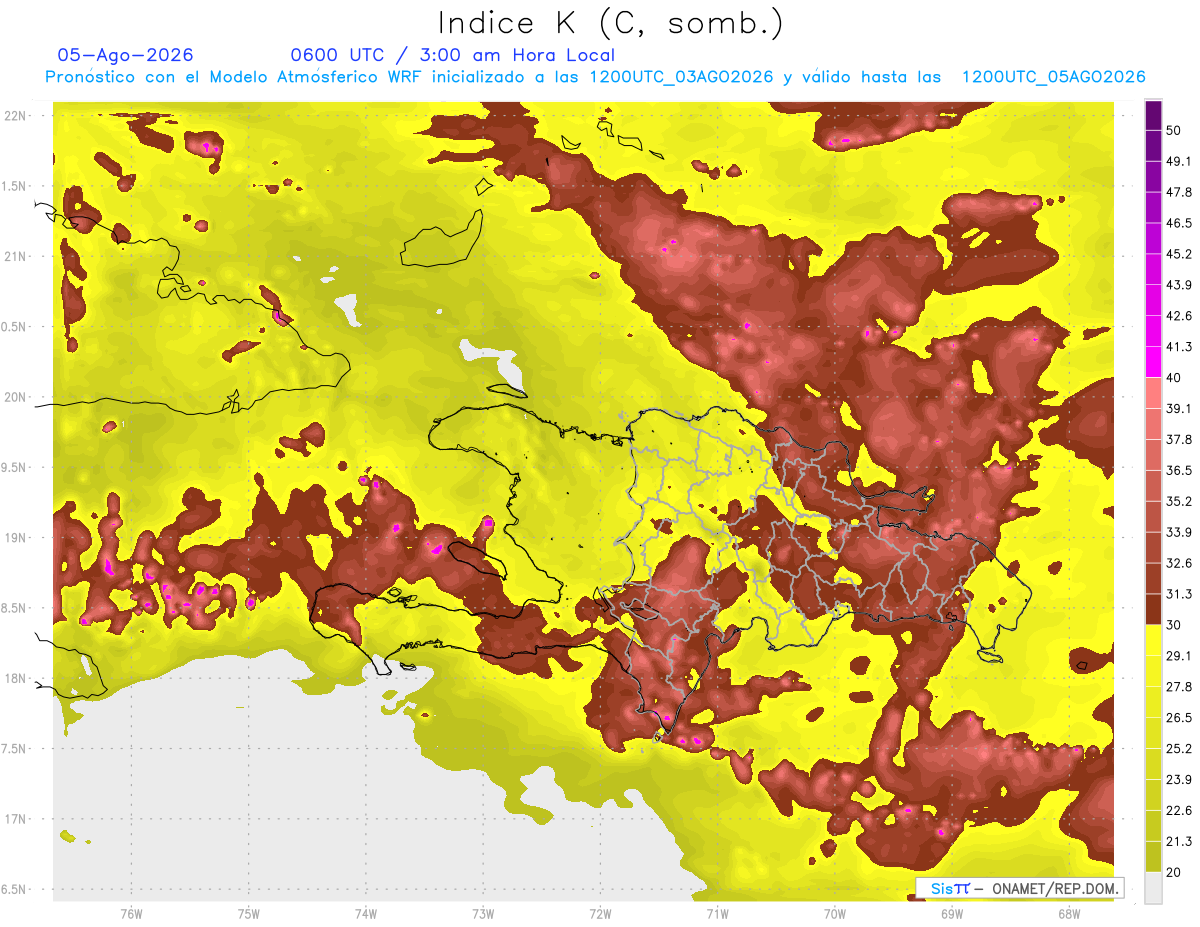
Task: Click the "74W" longitude label
Action: coord(366,914)
